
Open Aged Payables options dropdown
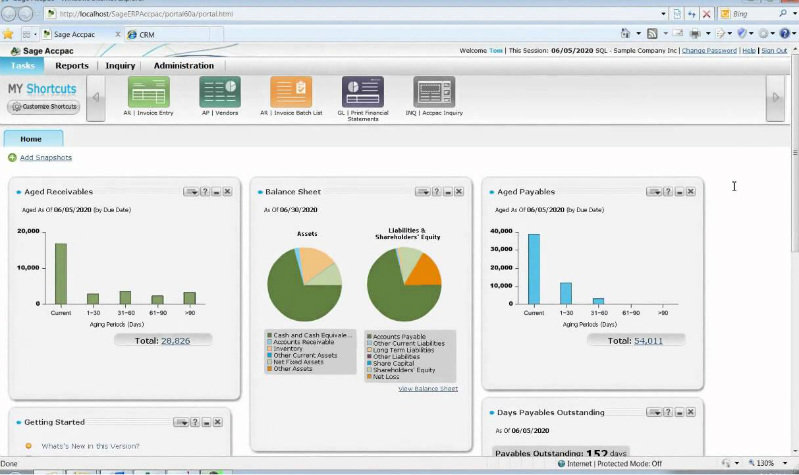[x=654, y=192]
